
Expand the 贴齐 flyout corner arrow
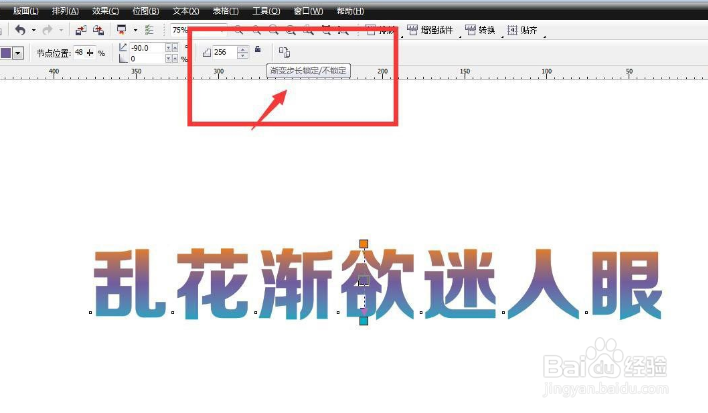pyautogui.click(x=545, y=36)
